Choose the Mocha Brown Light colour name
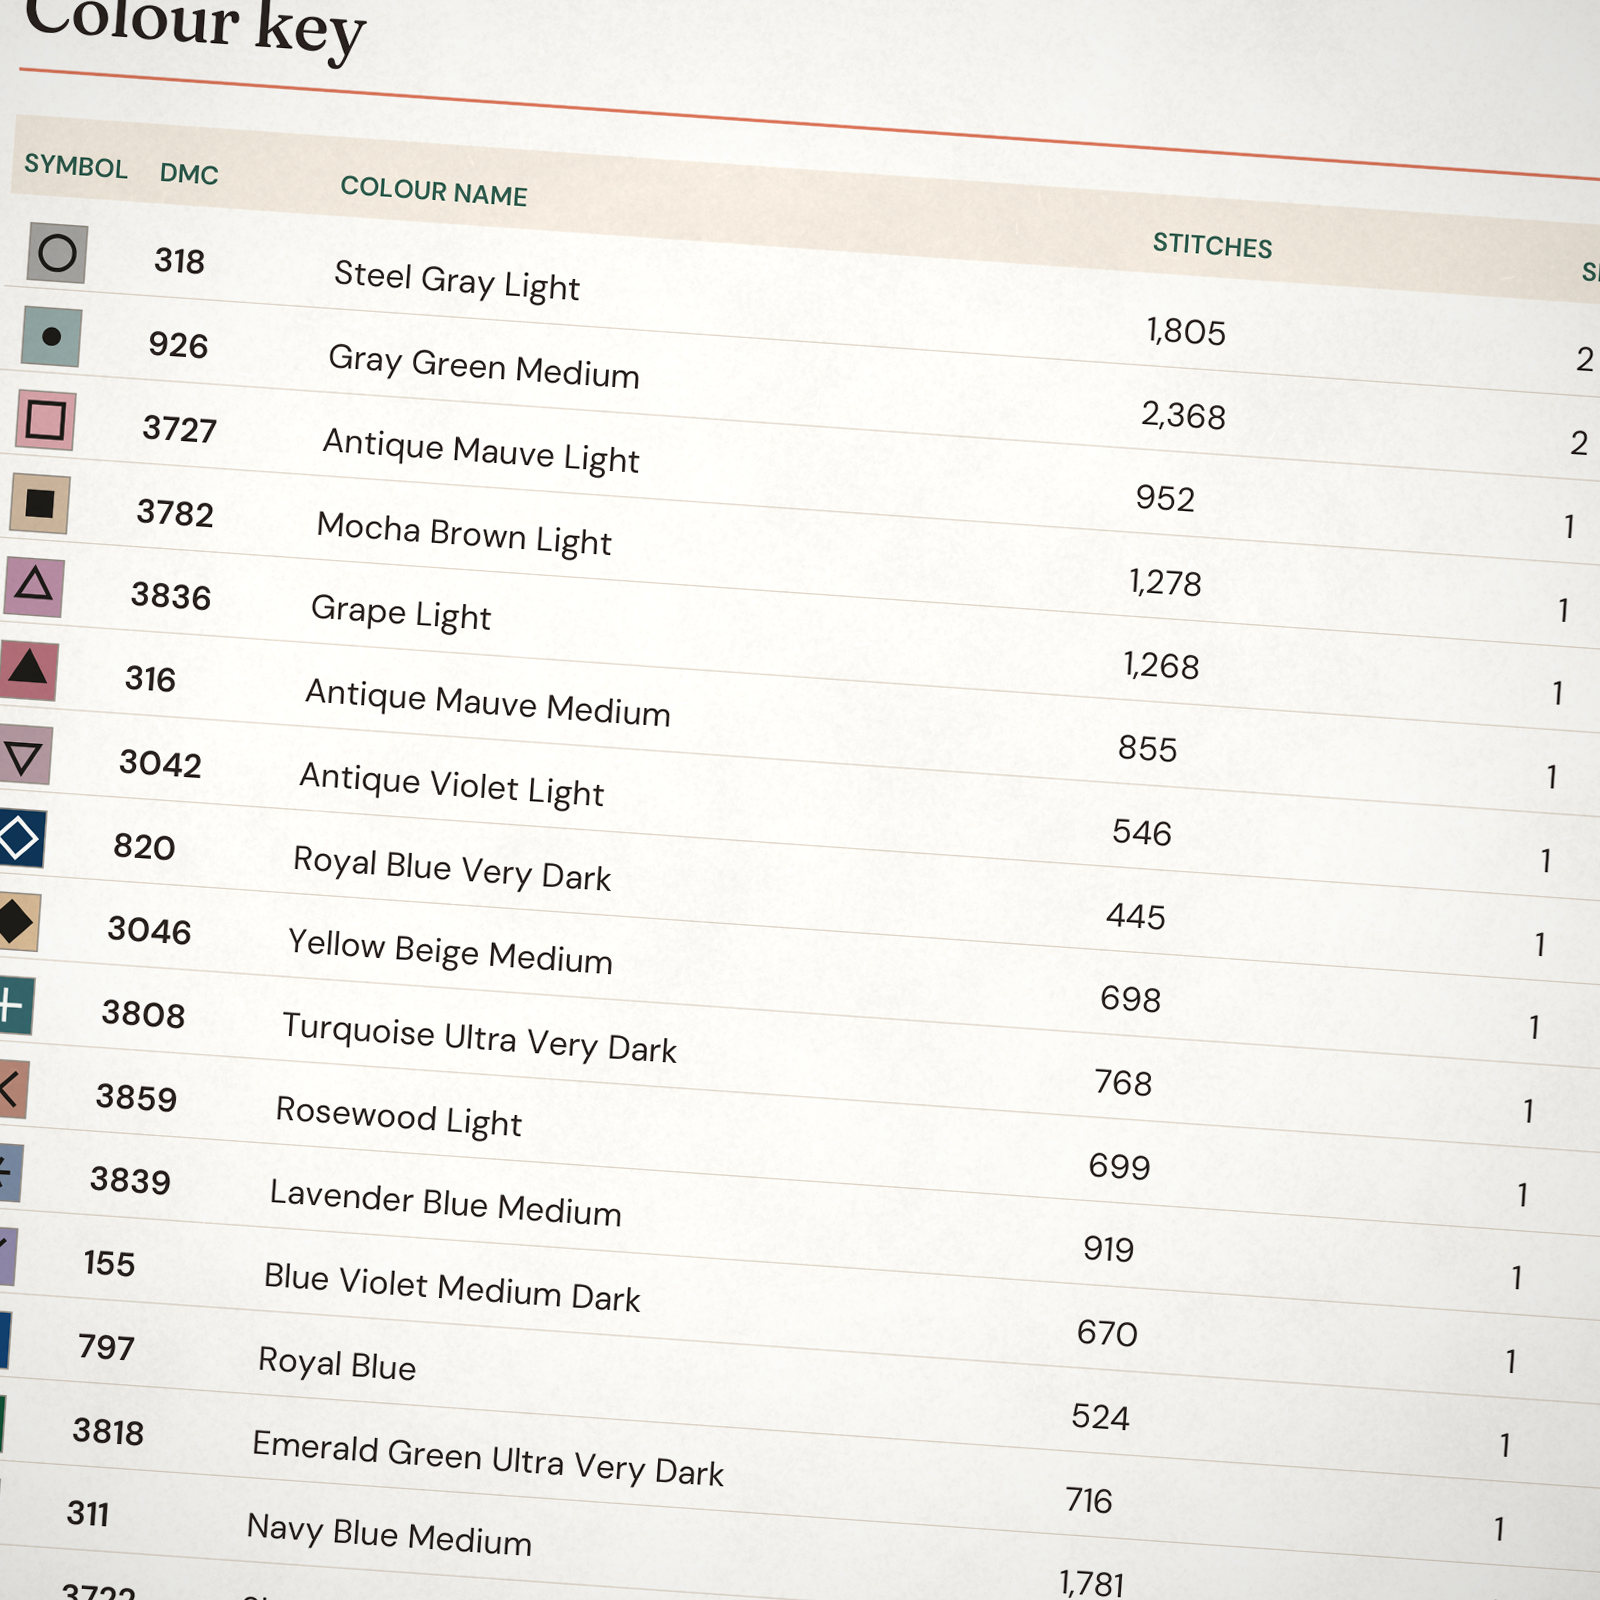 point(464,533)
